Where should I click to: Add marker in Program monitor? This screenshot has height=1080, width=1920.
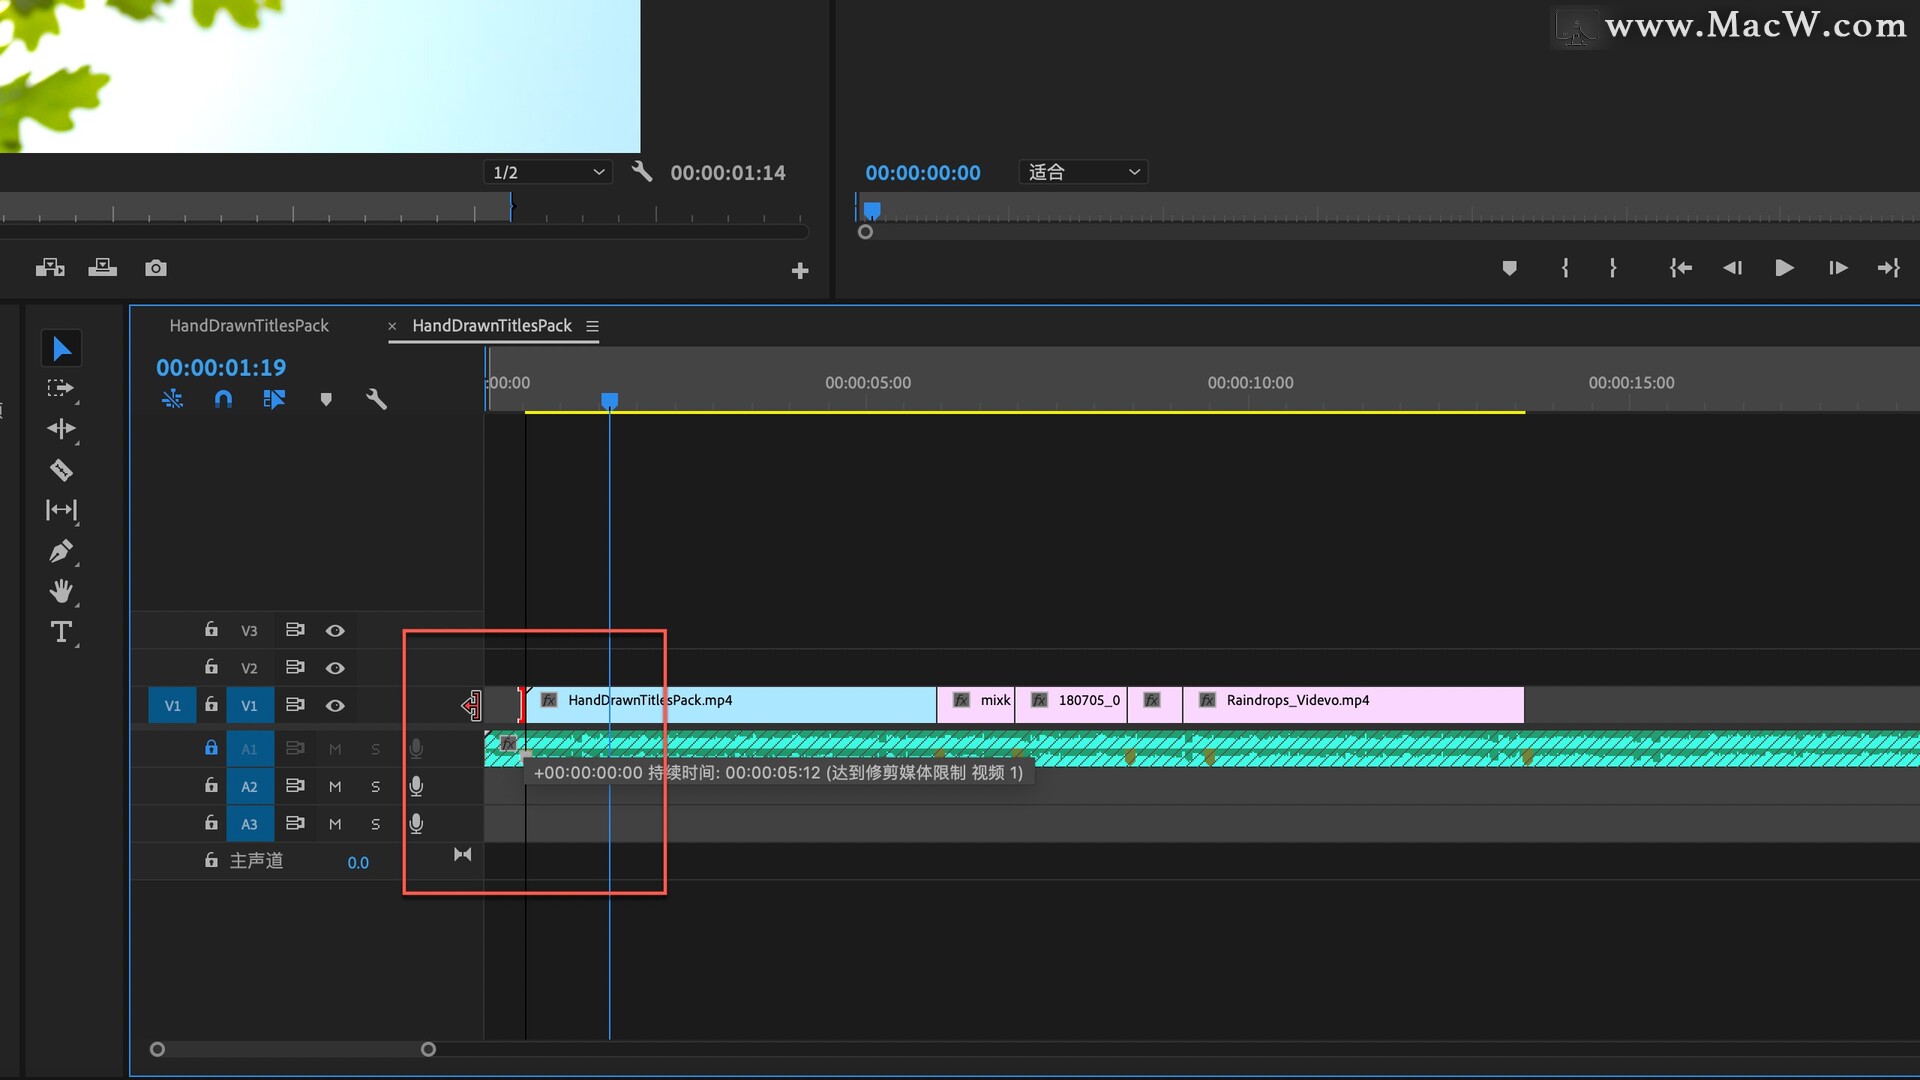[x=1510, y=267]
